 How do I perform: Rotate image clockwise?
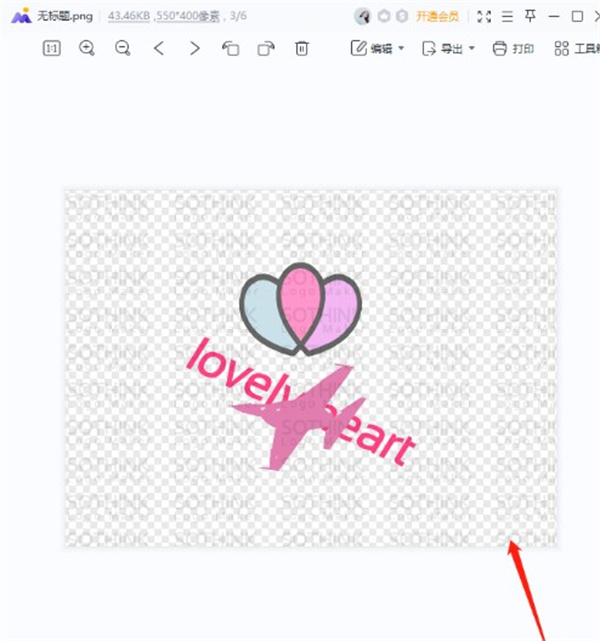coord(266,48)
